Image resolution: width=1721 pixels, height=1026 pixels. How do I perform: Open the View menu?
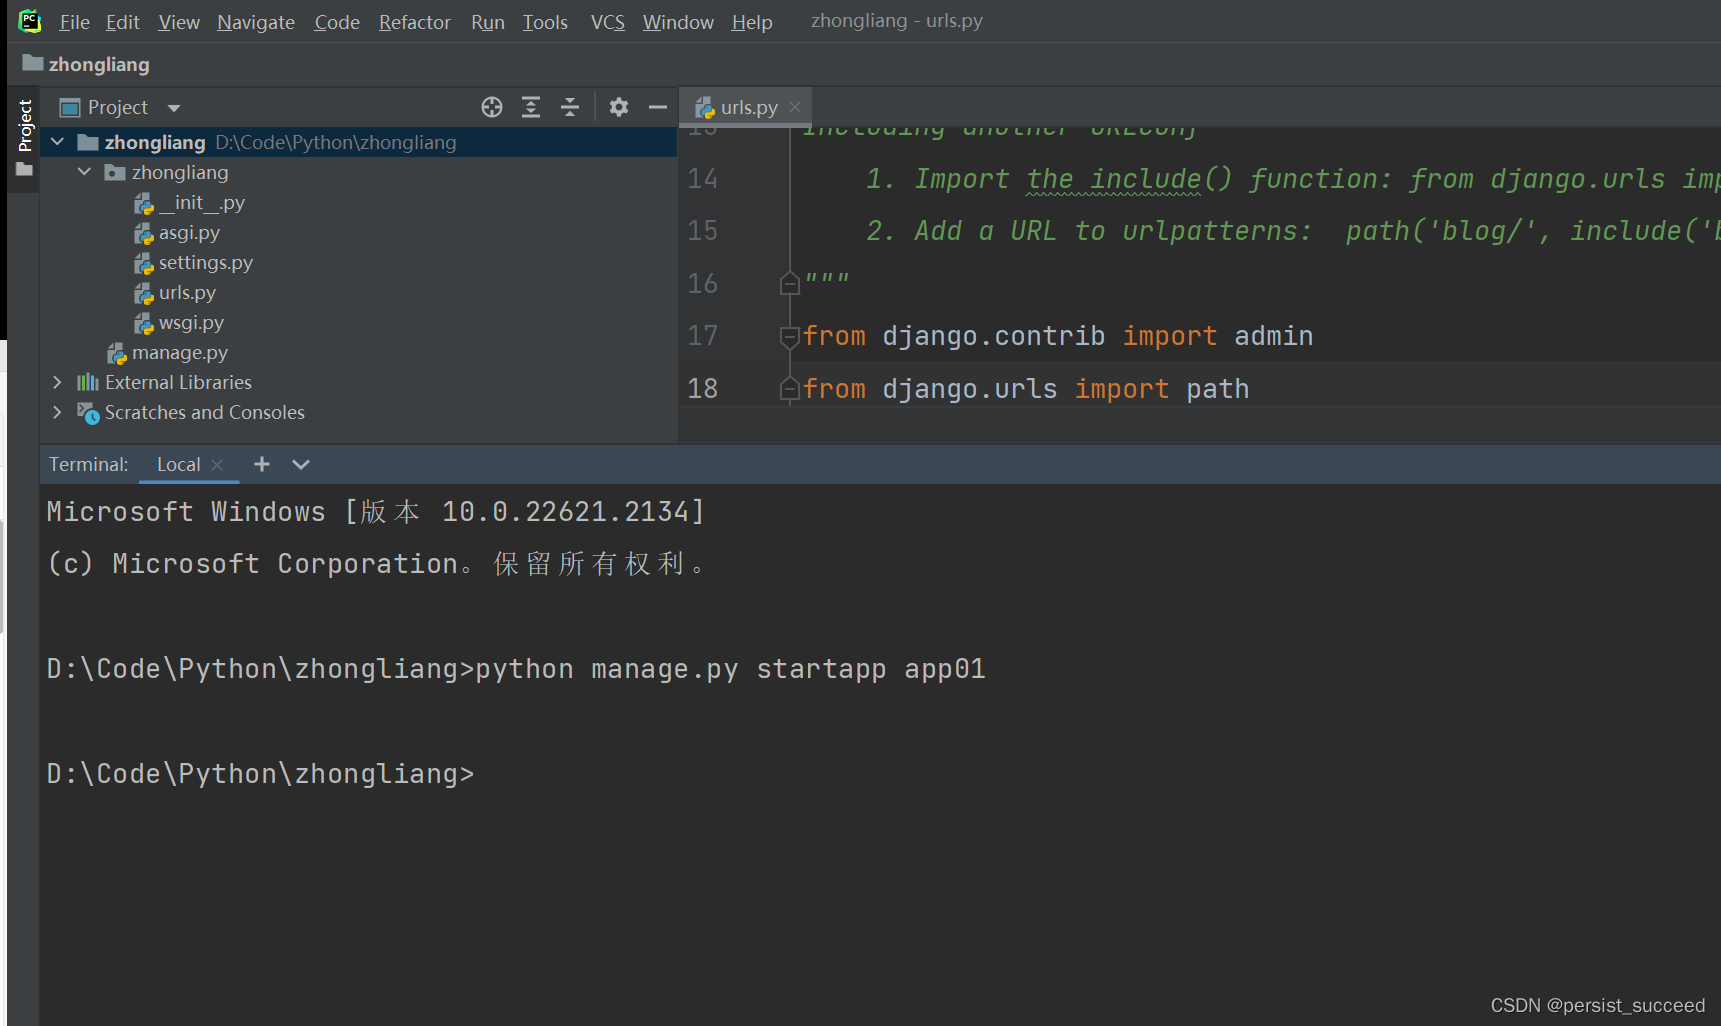click(x=178, y=22)
